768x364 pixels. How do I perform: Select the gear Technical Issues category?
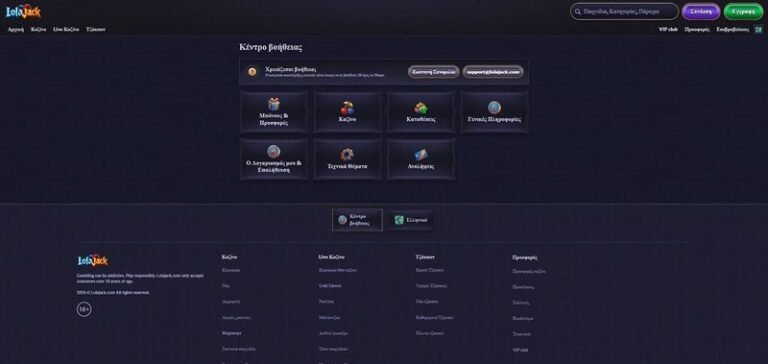pyautogui.click(x=347, y=159)
